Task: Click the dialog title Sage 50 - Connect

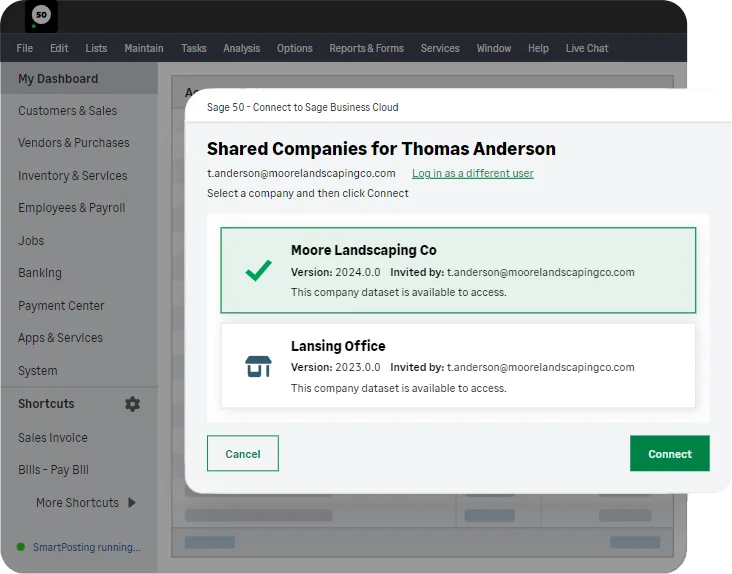Action: click(303, 107)
